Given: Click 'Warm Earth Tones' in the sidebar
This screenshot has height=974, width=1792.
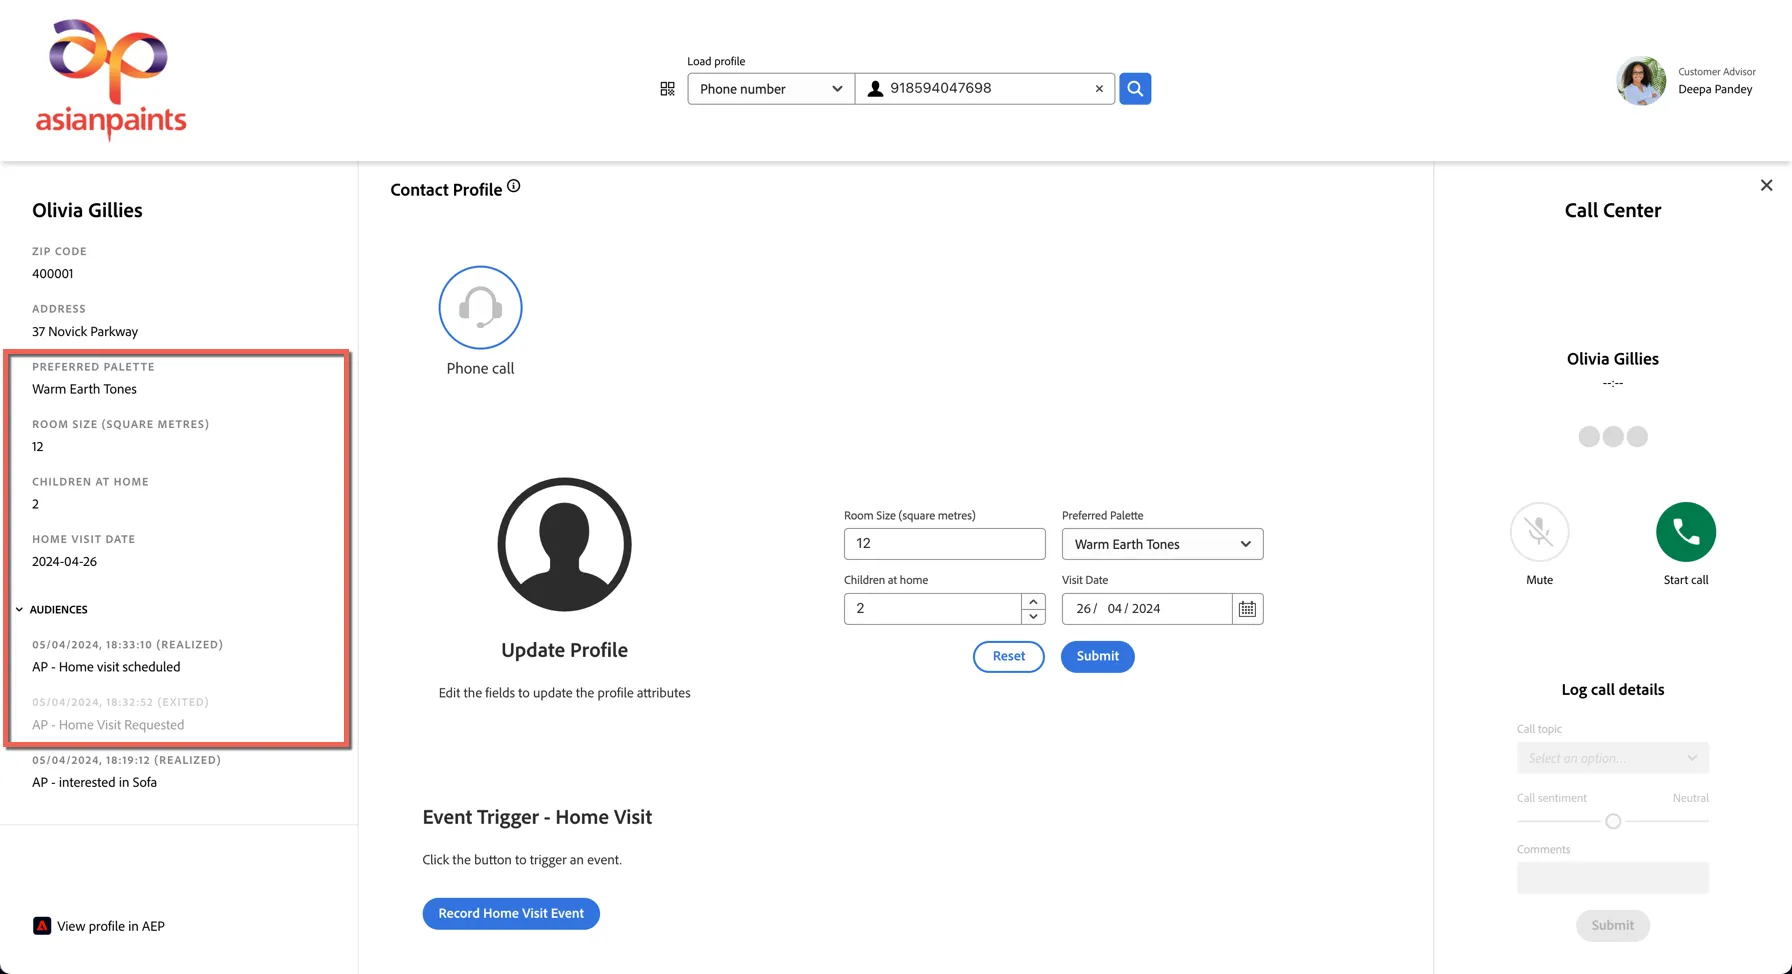Looking at the screenshot, I should pos(84,389).
